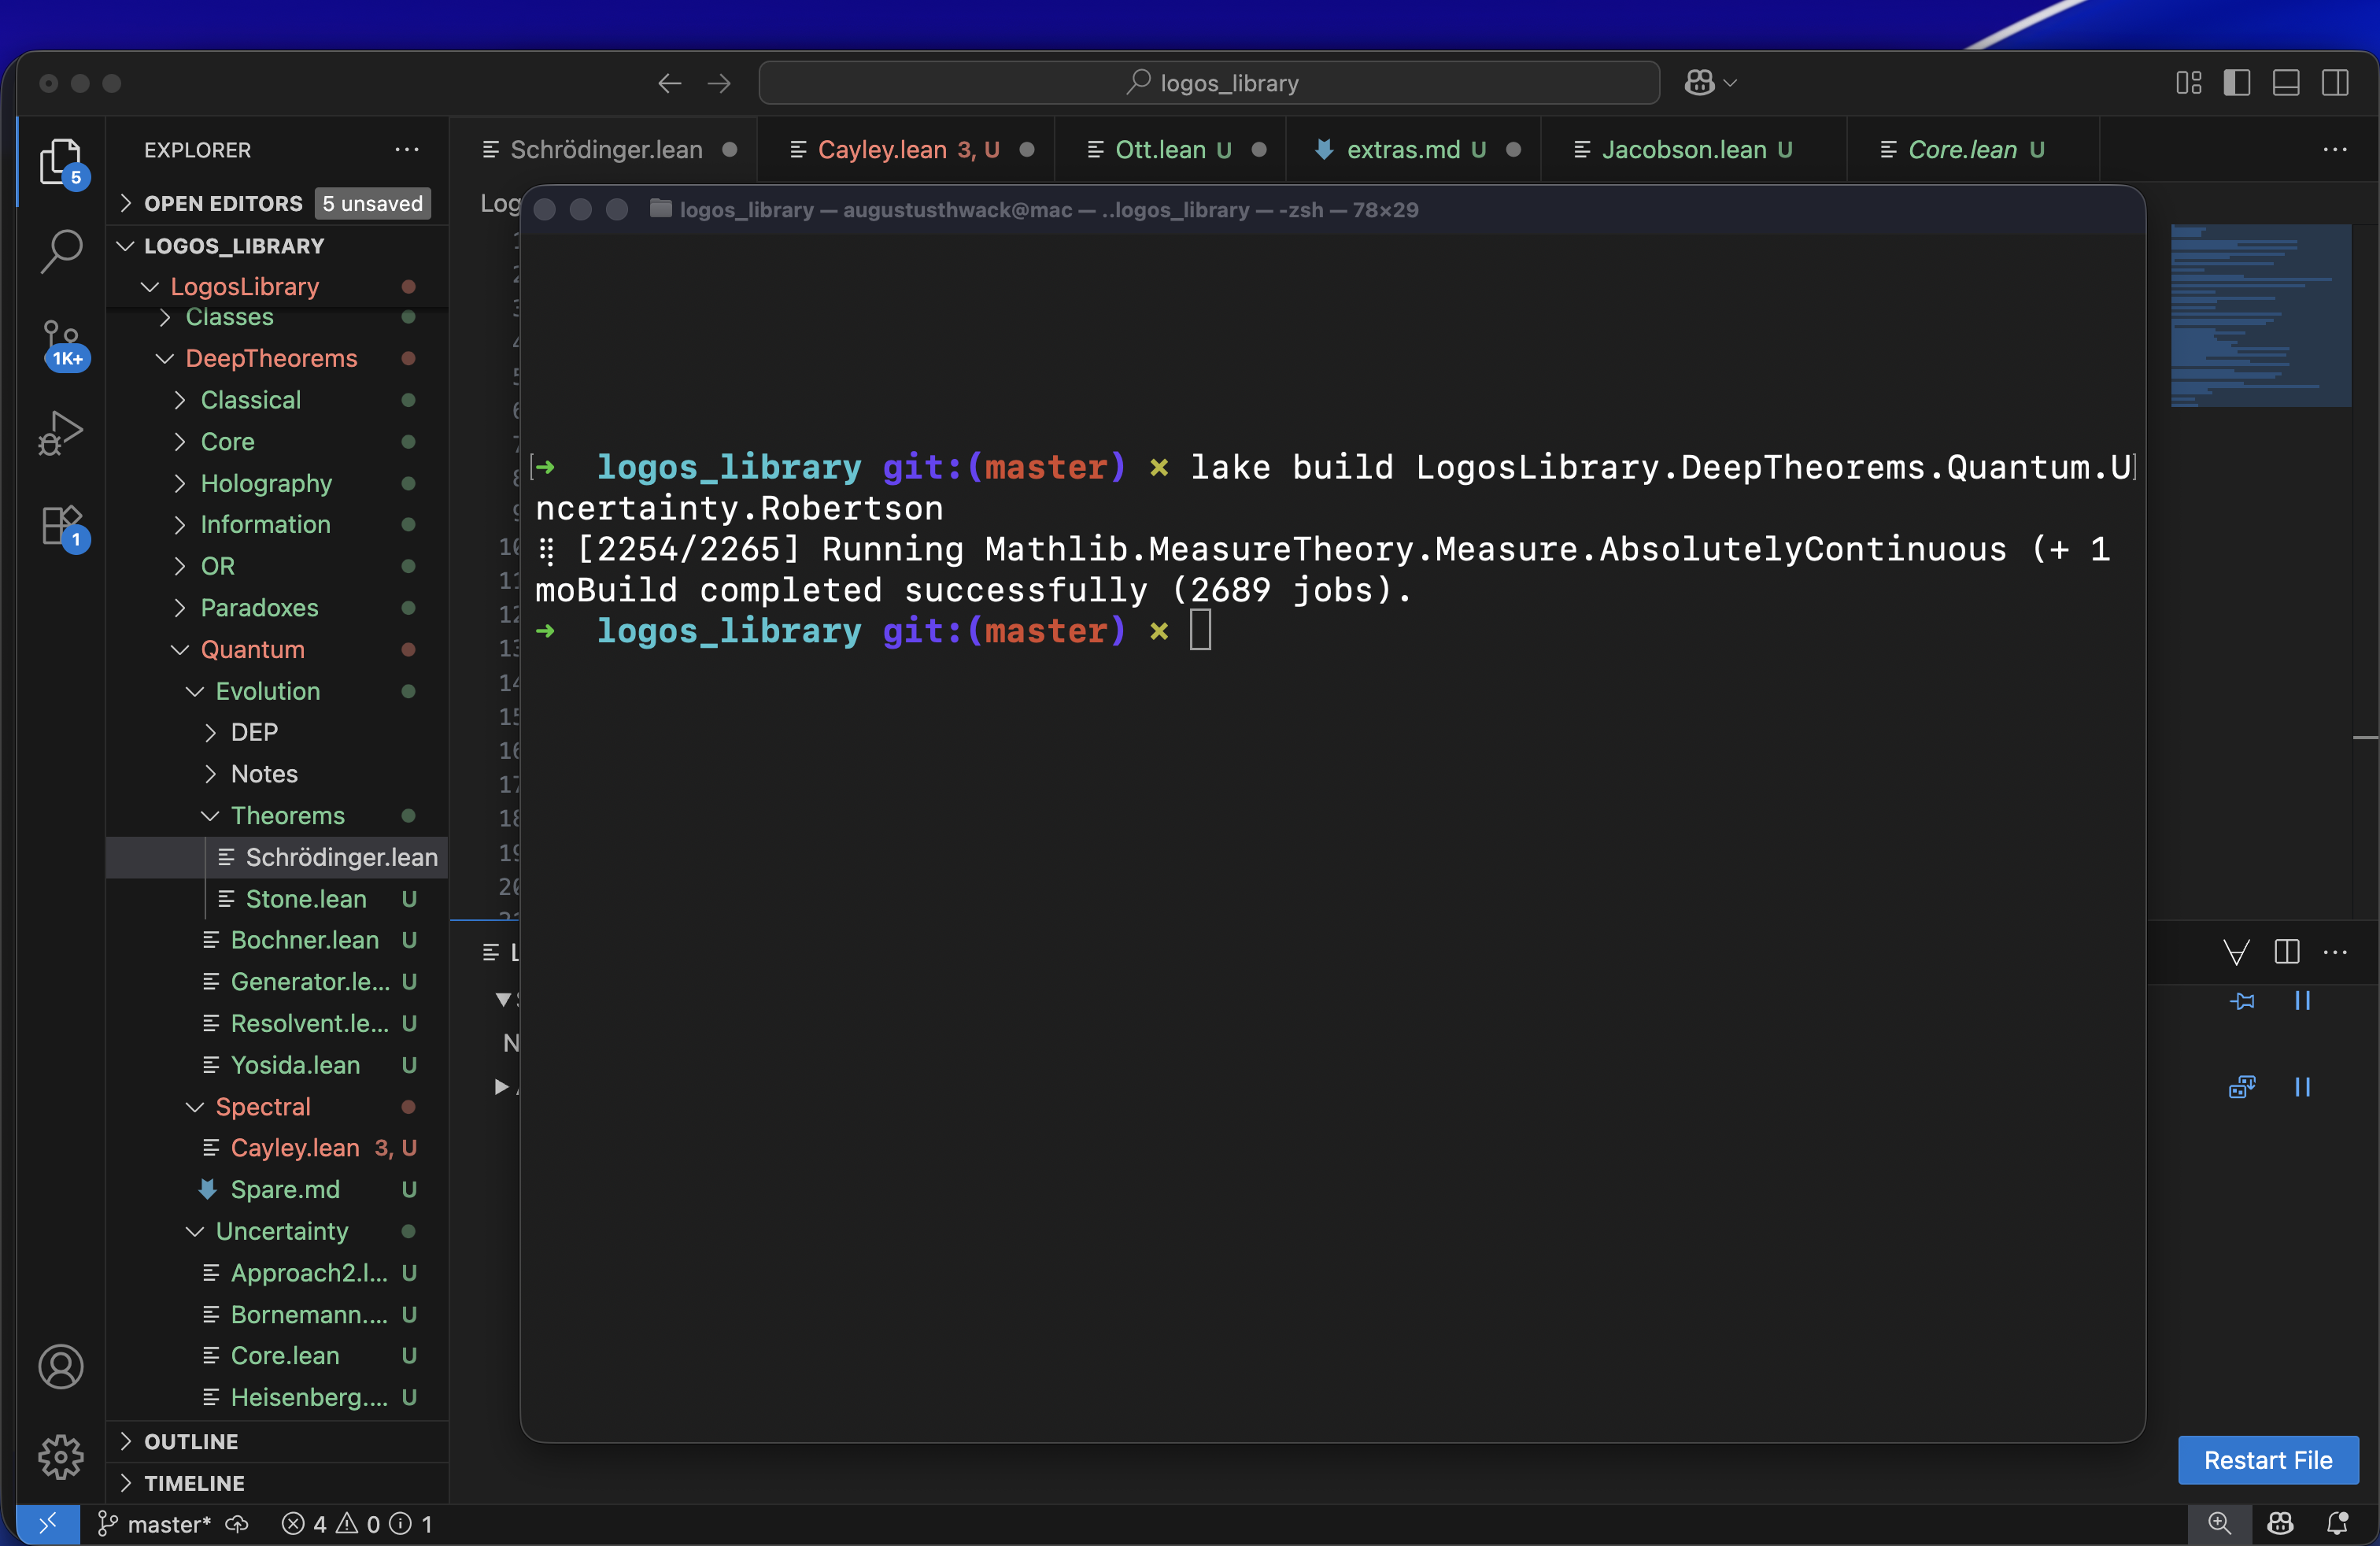Image resolution: width=2380 pixels, height=1546 pixels.
Task: Click the logos_library command center search field
Action: 1209,83
